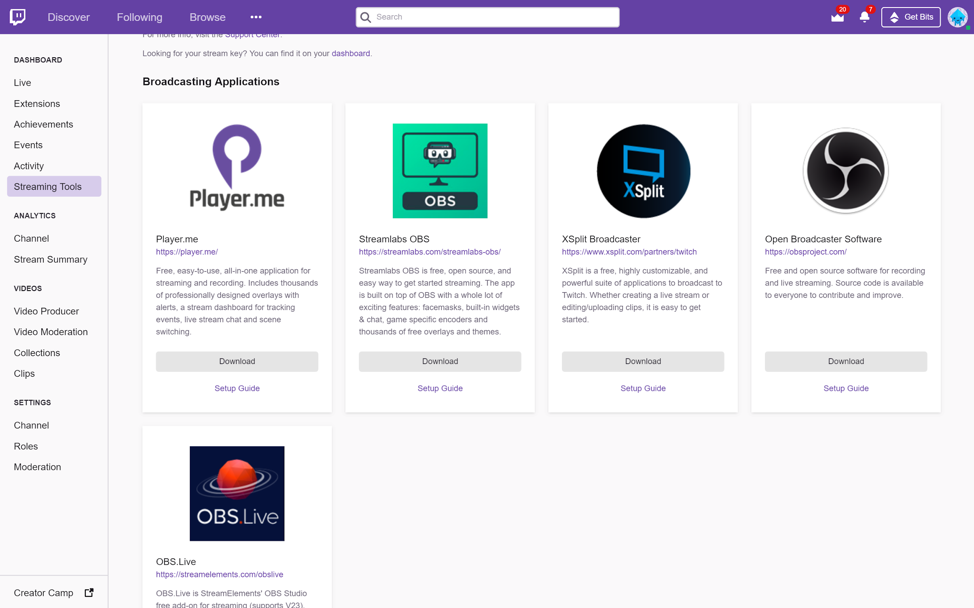Open Roles in the sidebar
974x608 pixels.
tap(25, 446)
